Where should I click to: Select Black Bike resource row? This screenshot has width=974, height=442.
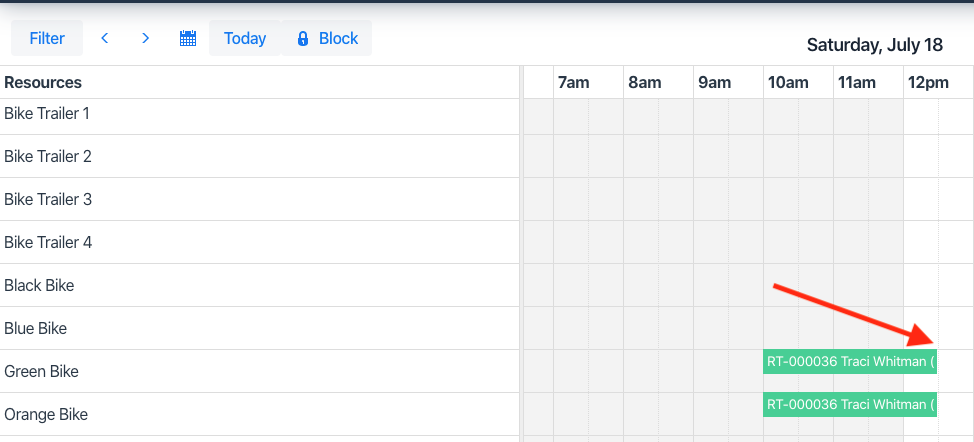pos(39,286)
